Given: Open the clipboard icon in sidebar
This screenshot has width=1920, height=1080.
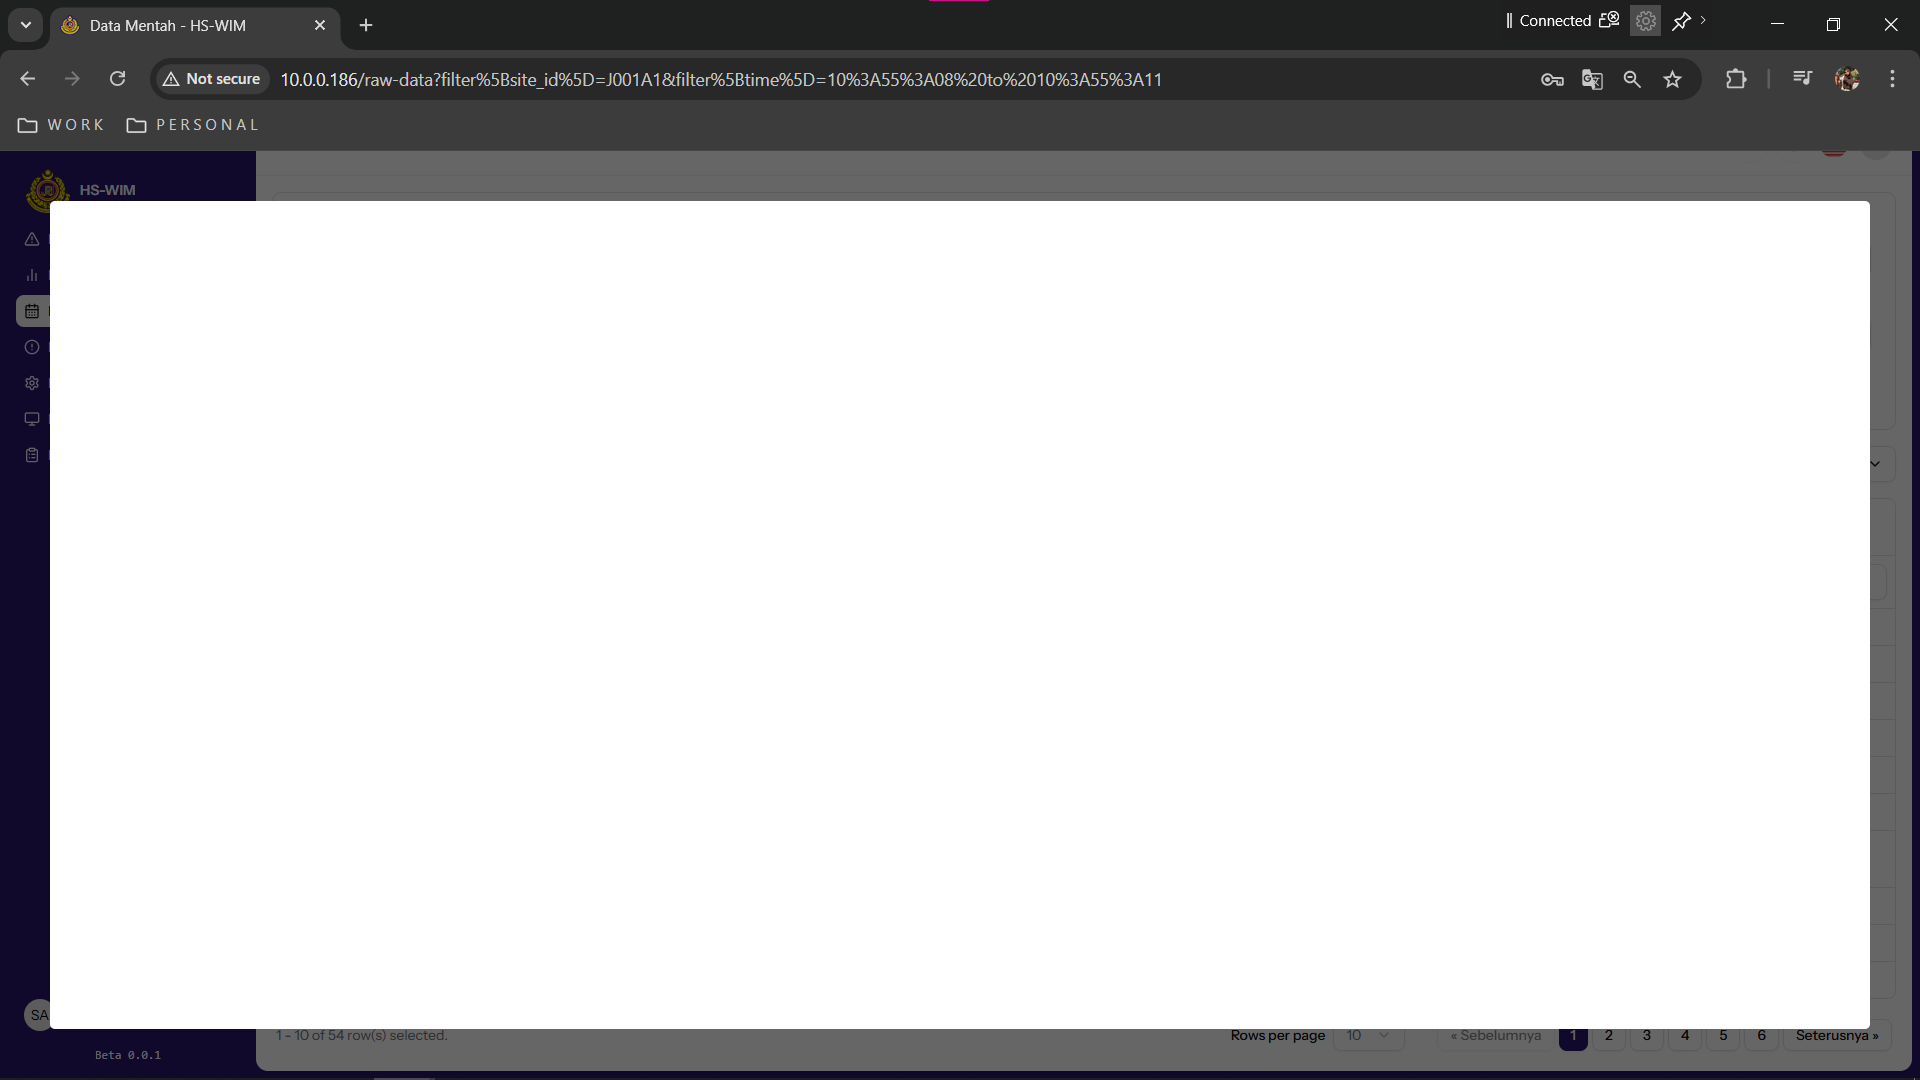Looking at the screenshot, I should coord(32,455).
